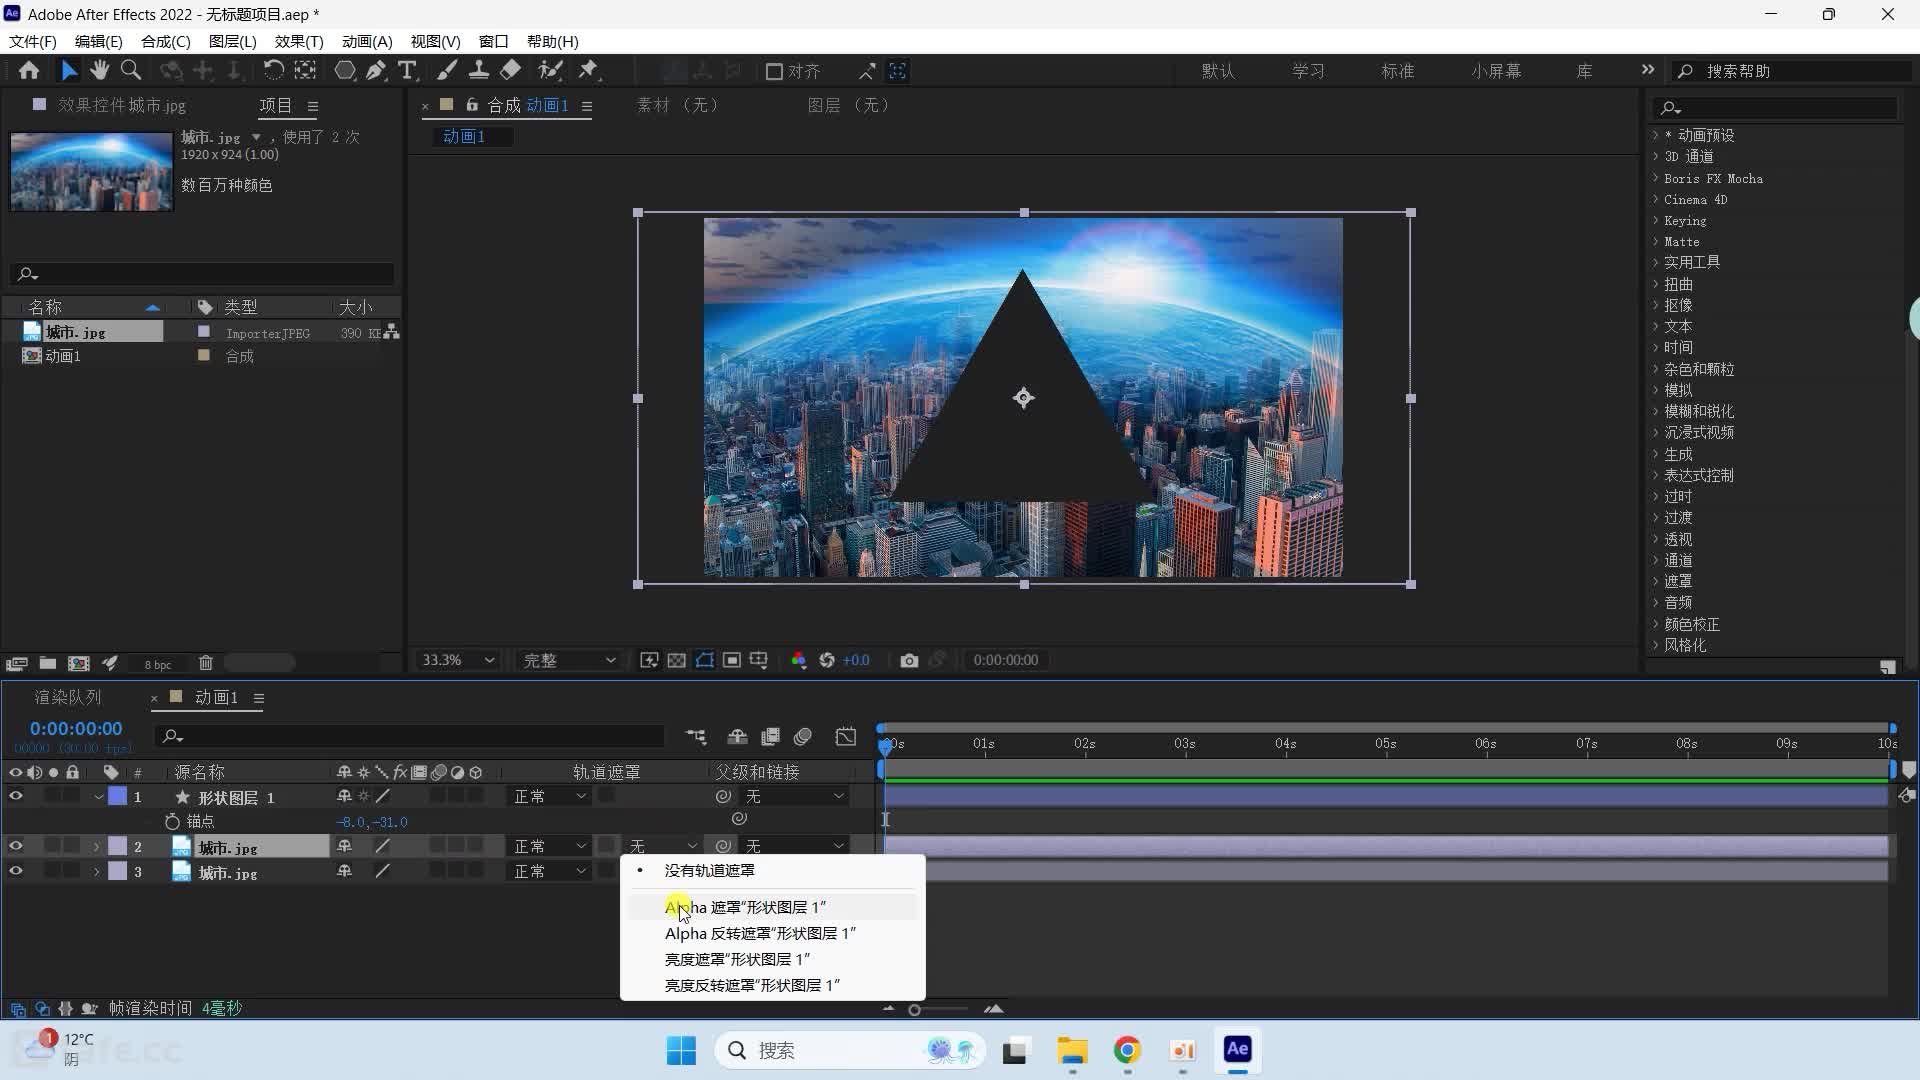The height and width of the screenshot is (1080, 1920).
Task: Switch to 小屏幕 workspace
Action: click(1496, 71)
